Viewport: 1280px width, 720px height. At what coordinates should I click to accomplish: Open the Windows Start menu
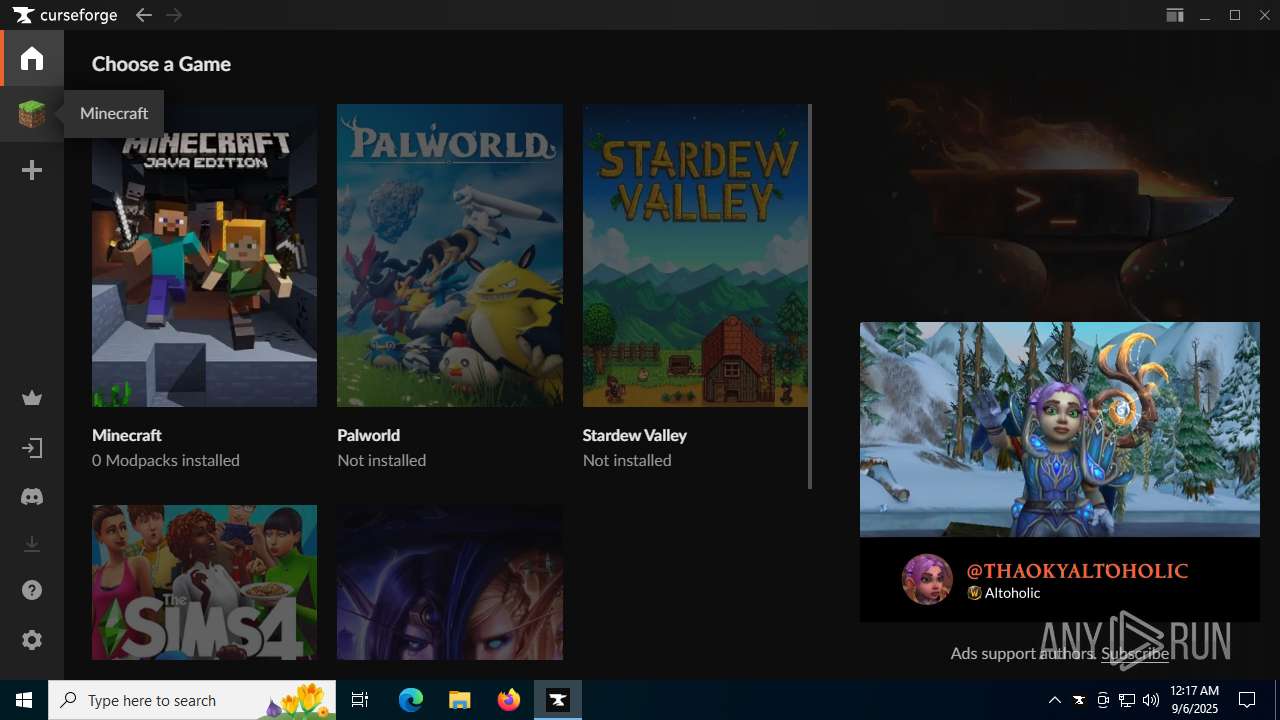pos(24,700)
